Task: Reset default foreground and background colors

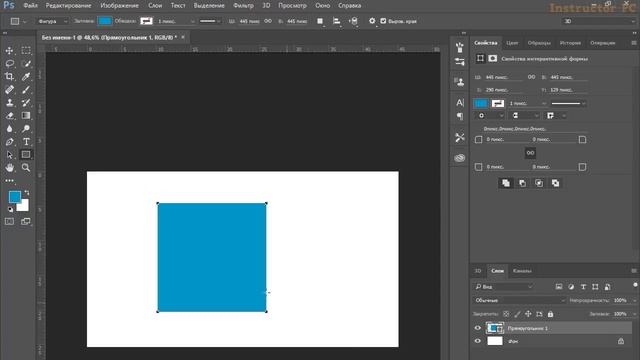Action: (10, 209)
